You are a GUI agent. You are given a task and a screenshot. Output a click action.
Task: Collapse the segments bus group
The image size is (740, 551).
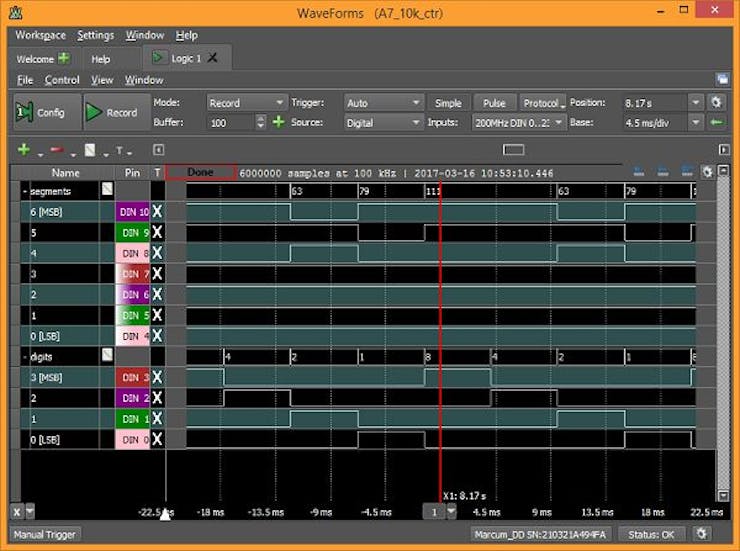pyautogui.click(x=25, y=192)
